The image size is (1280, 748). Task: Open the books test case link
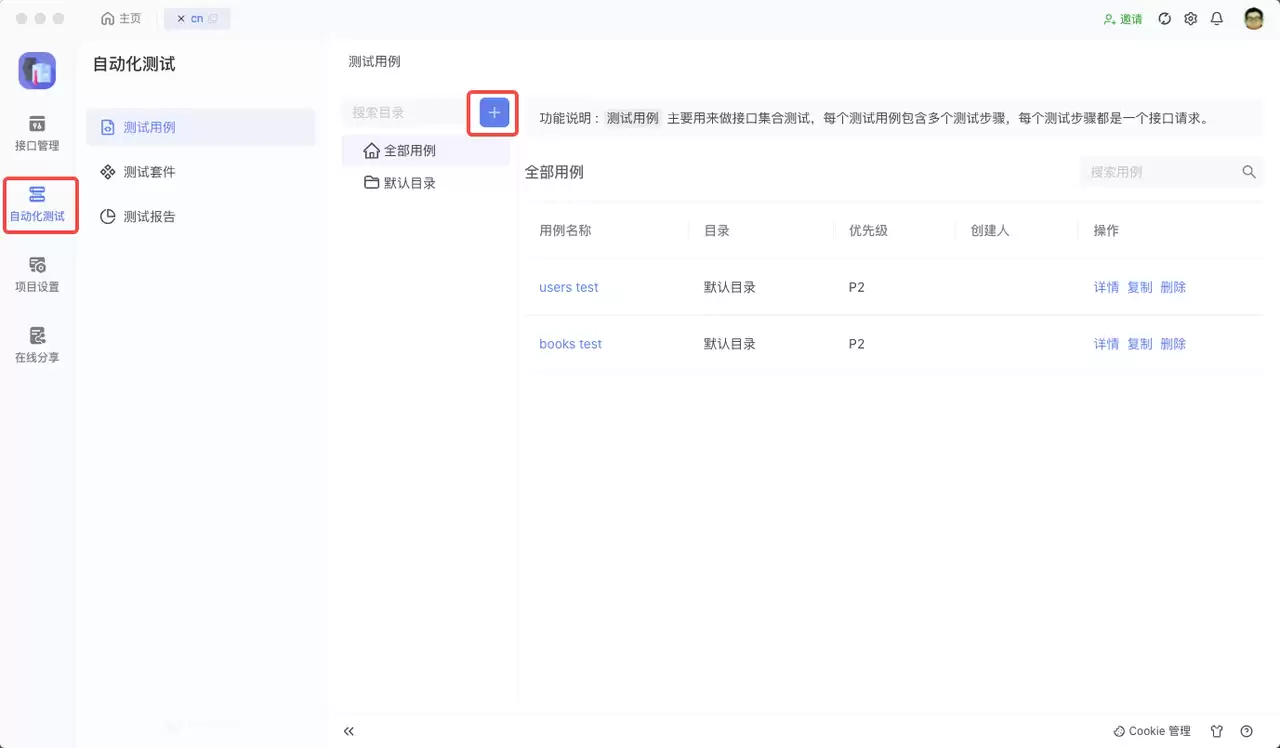pos(570,344)
